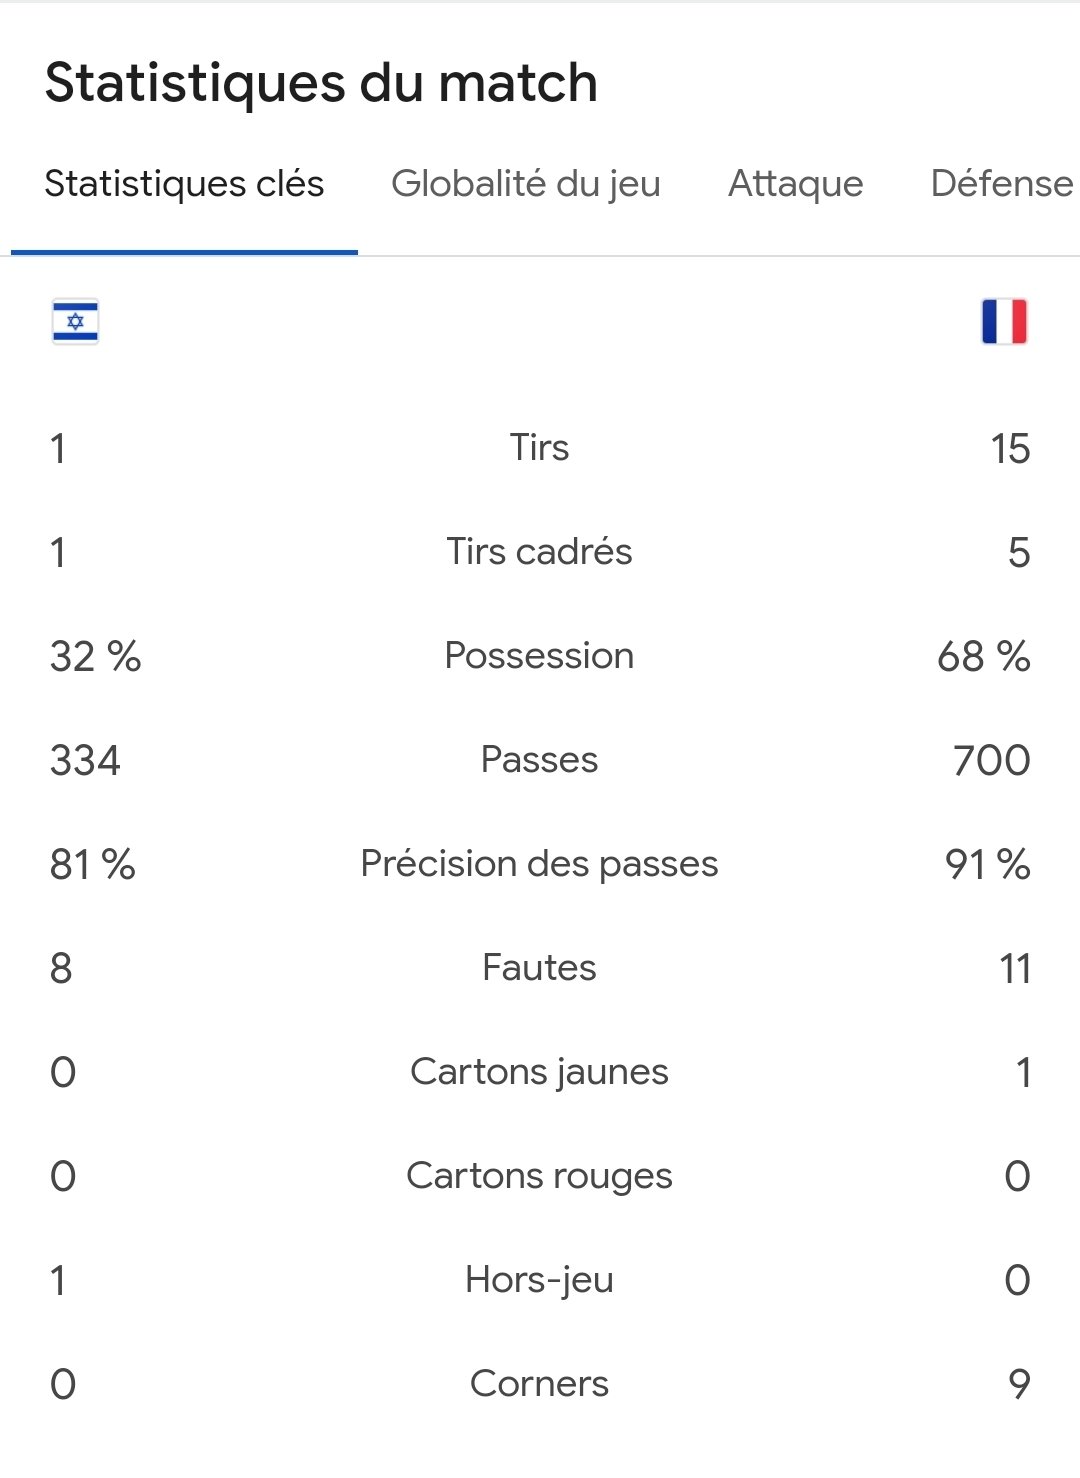
Task: Click the Passes stat label
Action: pos(539,760)
